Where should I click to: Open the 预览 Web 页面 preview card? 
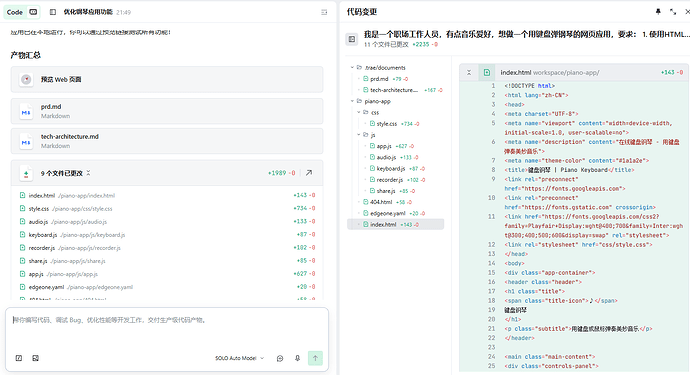point(167,79)
